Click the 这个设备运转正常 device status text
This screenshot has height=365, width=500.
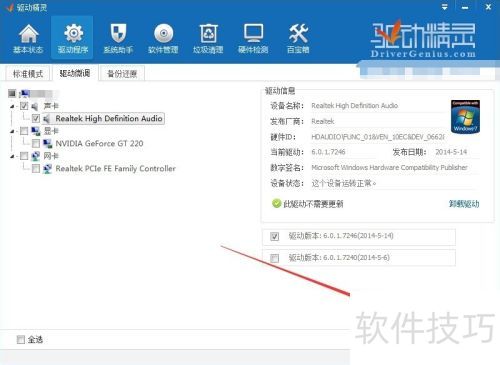pyautogui.click(x=344, y=183)
